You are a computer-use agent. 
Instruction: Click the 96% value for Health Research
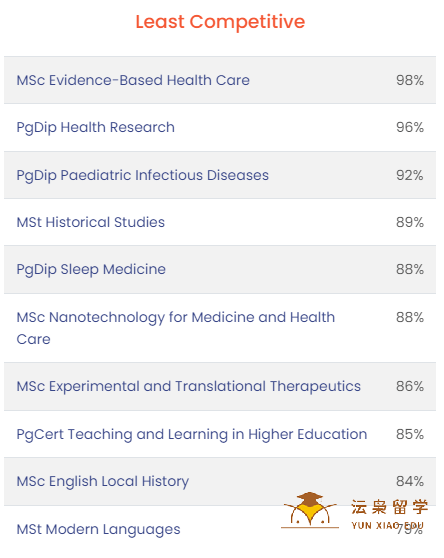(x=410, y=127)
